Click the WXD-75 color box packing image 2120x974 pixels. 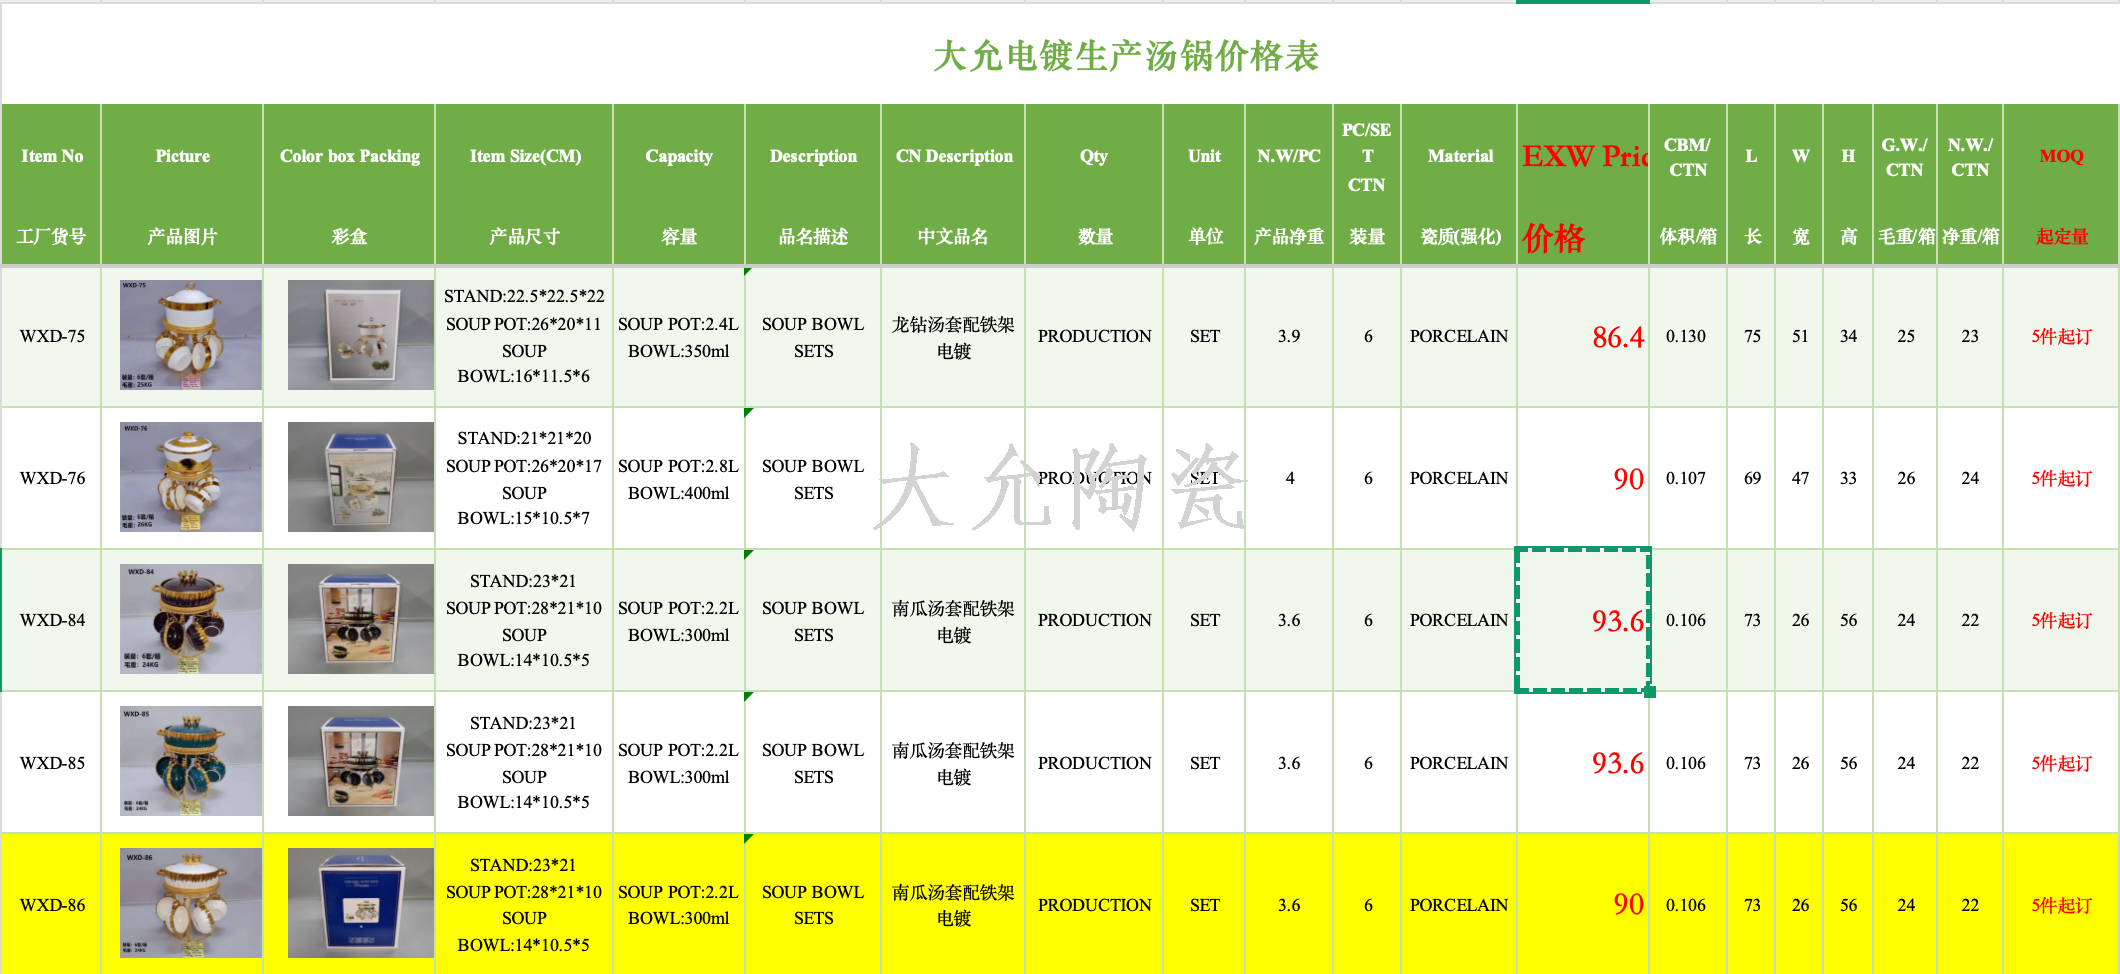point(360,335)
